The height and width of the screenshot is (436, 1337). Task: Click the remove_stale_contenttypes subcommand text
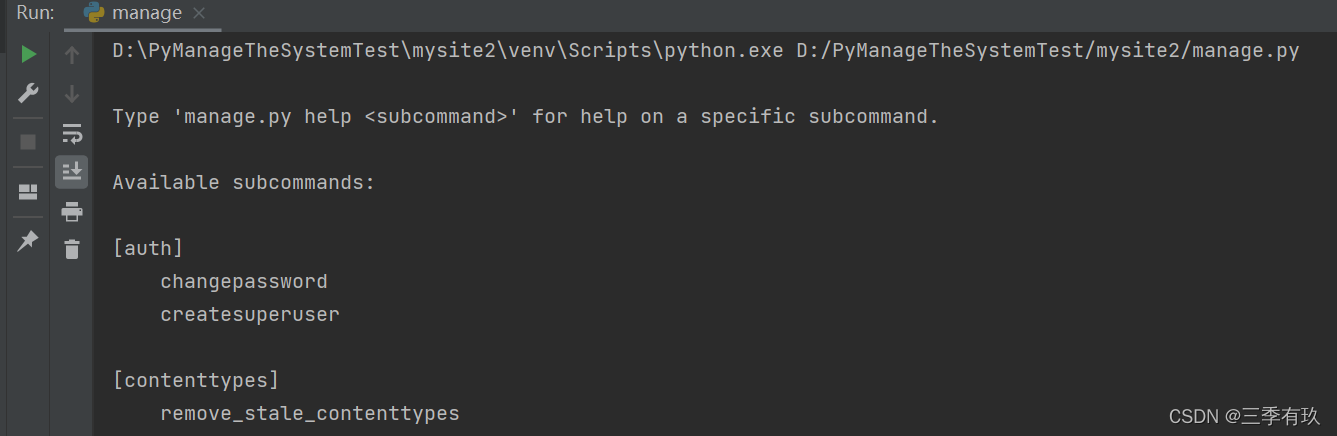(x=310, y=413)
